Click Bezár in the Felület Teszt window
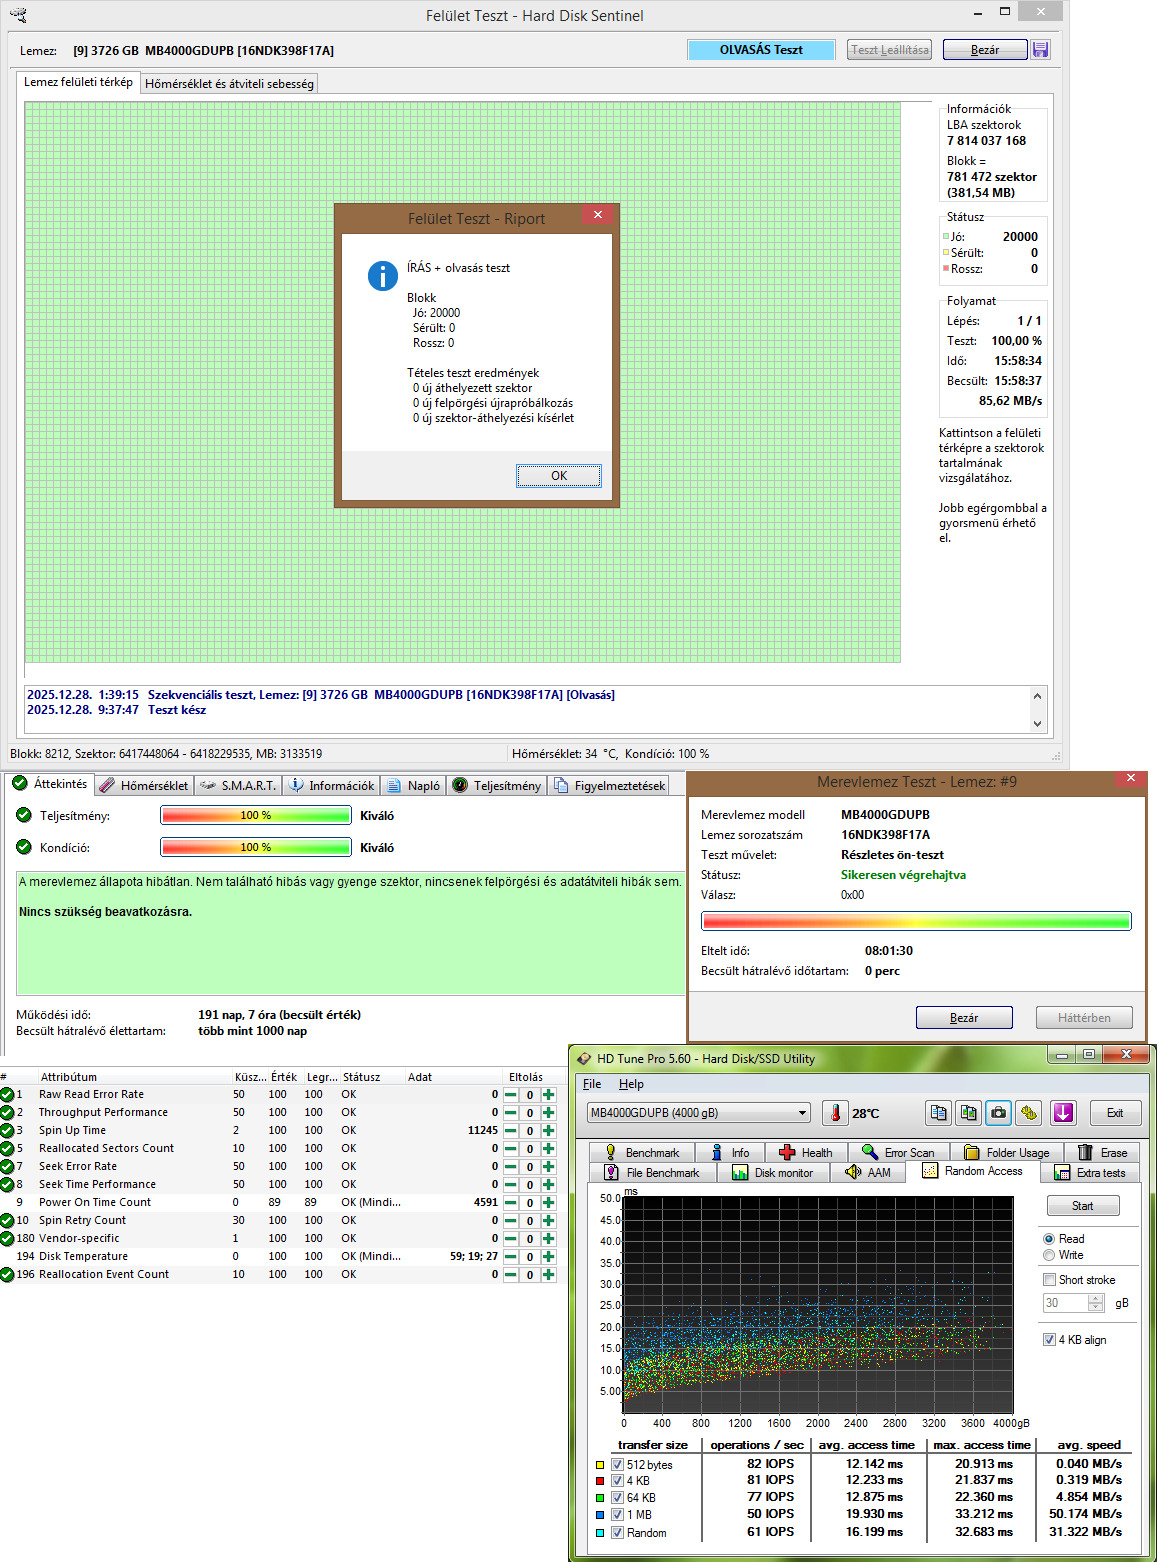The image size is (1158, 1562). (985, 50)
